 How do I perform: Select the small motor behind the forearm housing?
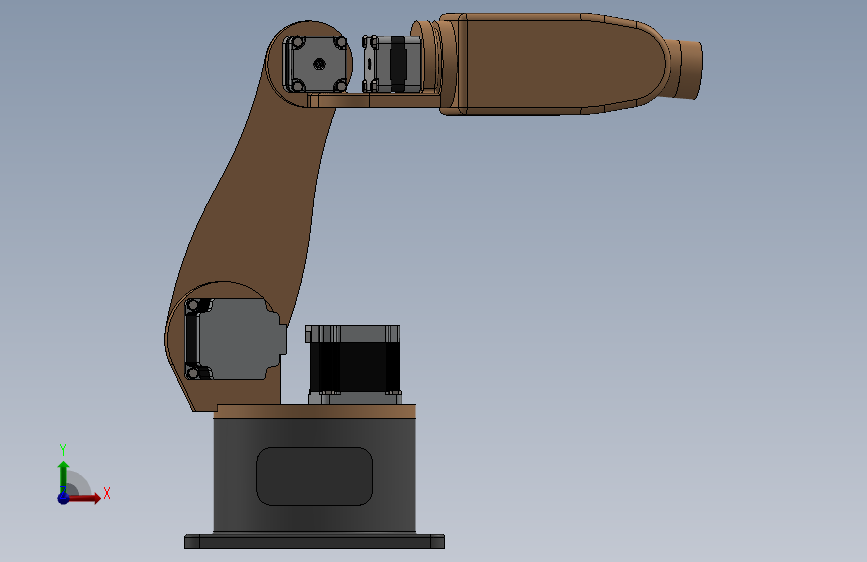click(x=391, y=64)
